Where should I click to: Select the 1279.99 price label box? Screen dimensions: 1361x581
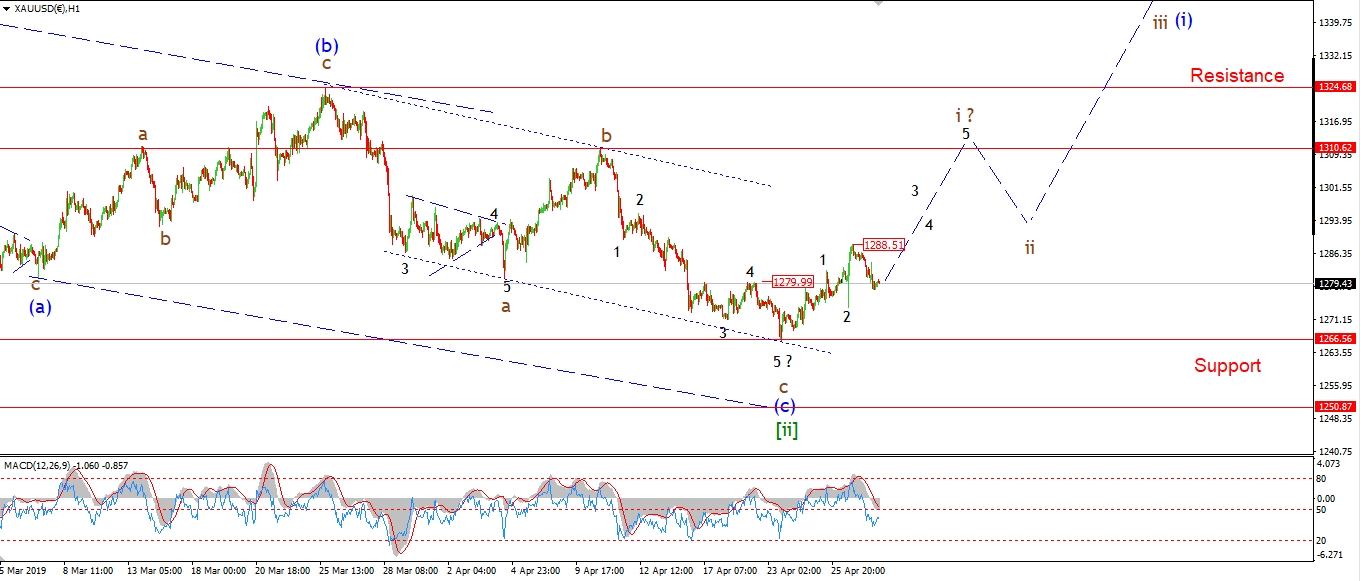(x=793, y=282)
